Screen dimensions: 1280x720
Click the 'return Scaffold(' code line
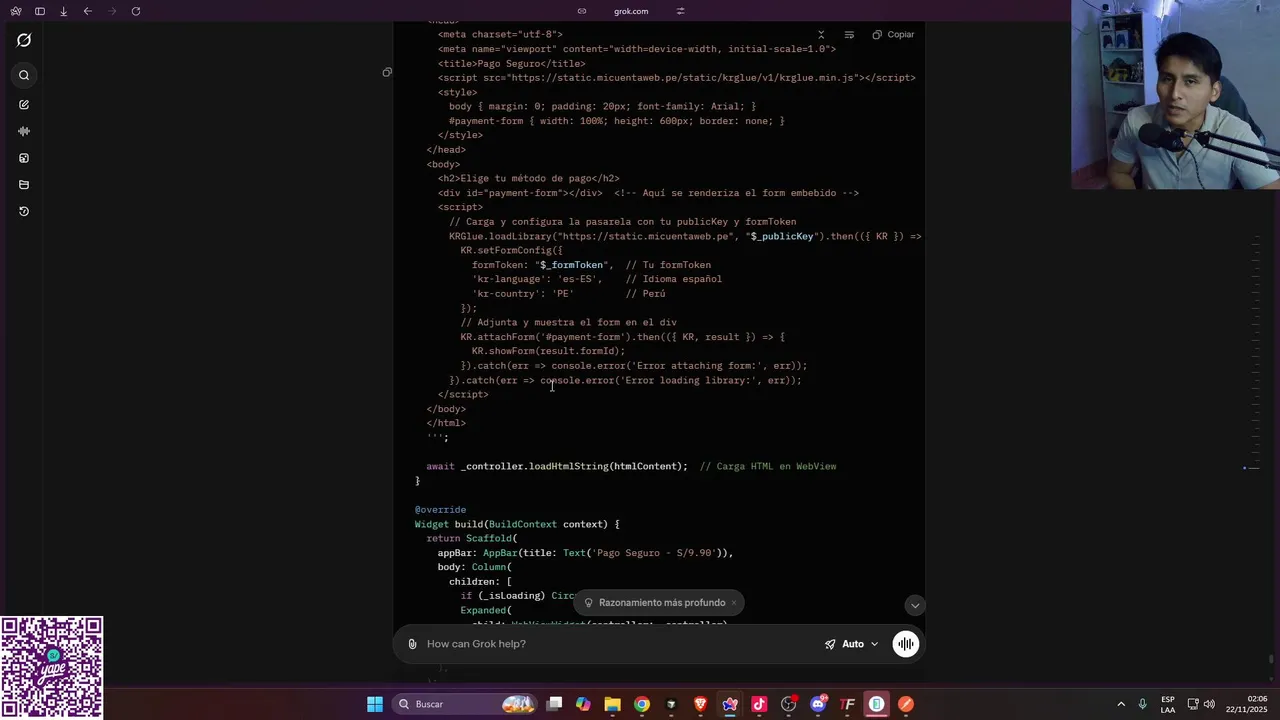point(472,538)
